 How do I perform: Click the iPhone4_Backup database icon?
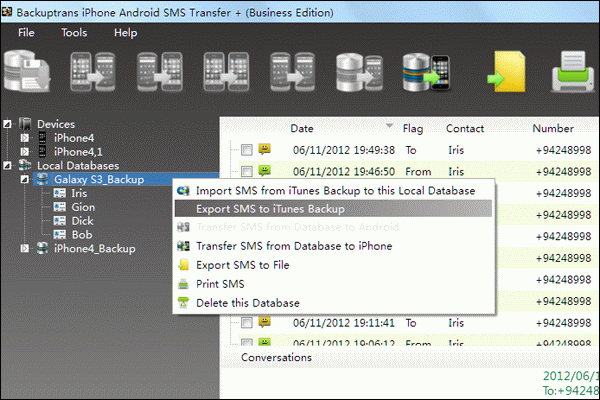pyautogui.click(x=42, y=248)
